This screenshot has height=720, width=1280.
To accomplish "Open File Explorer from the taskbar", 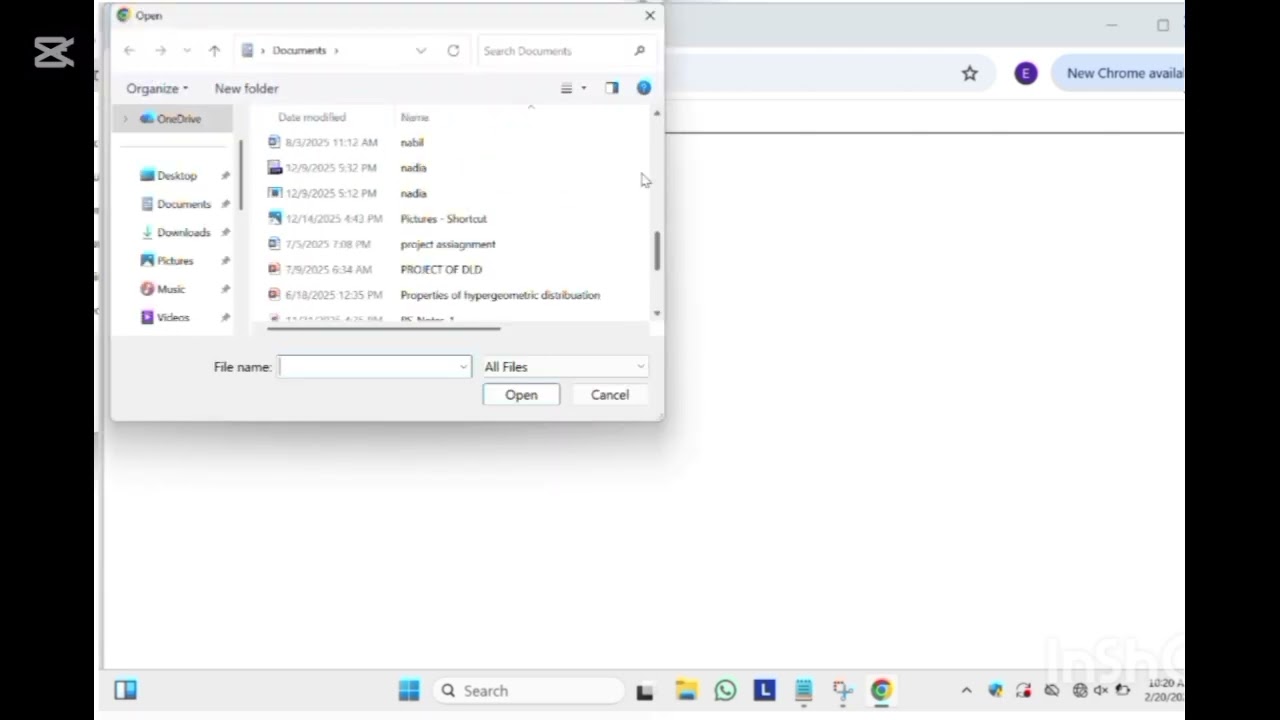I will (x=686, y=690).
